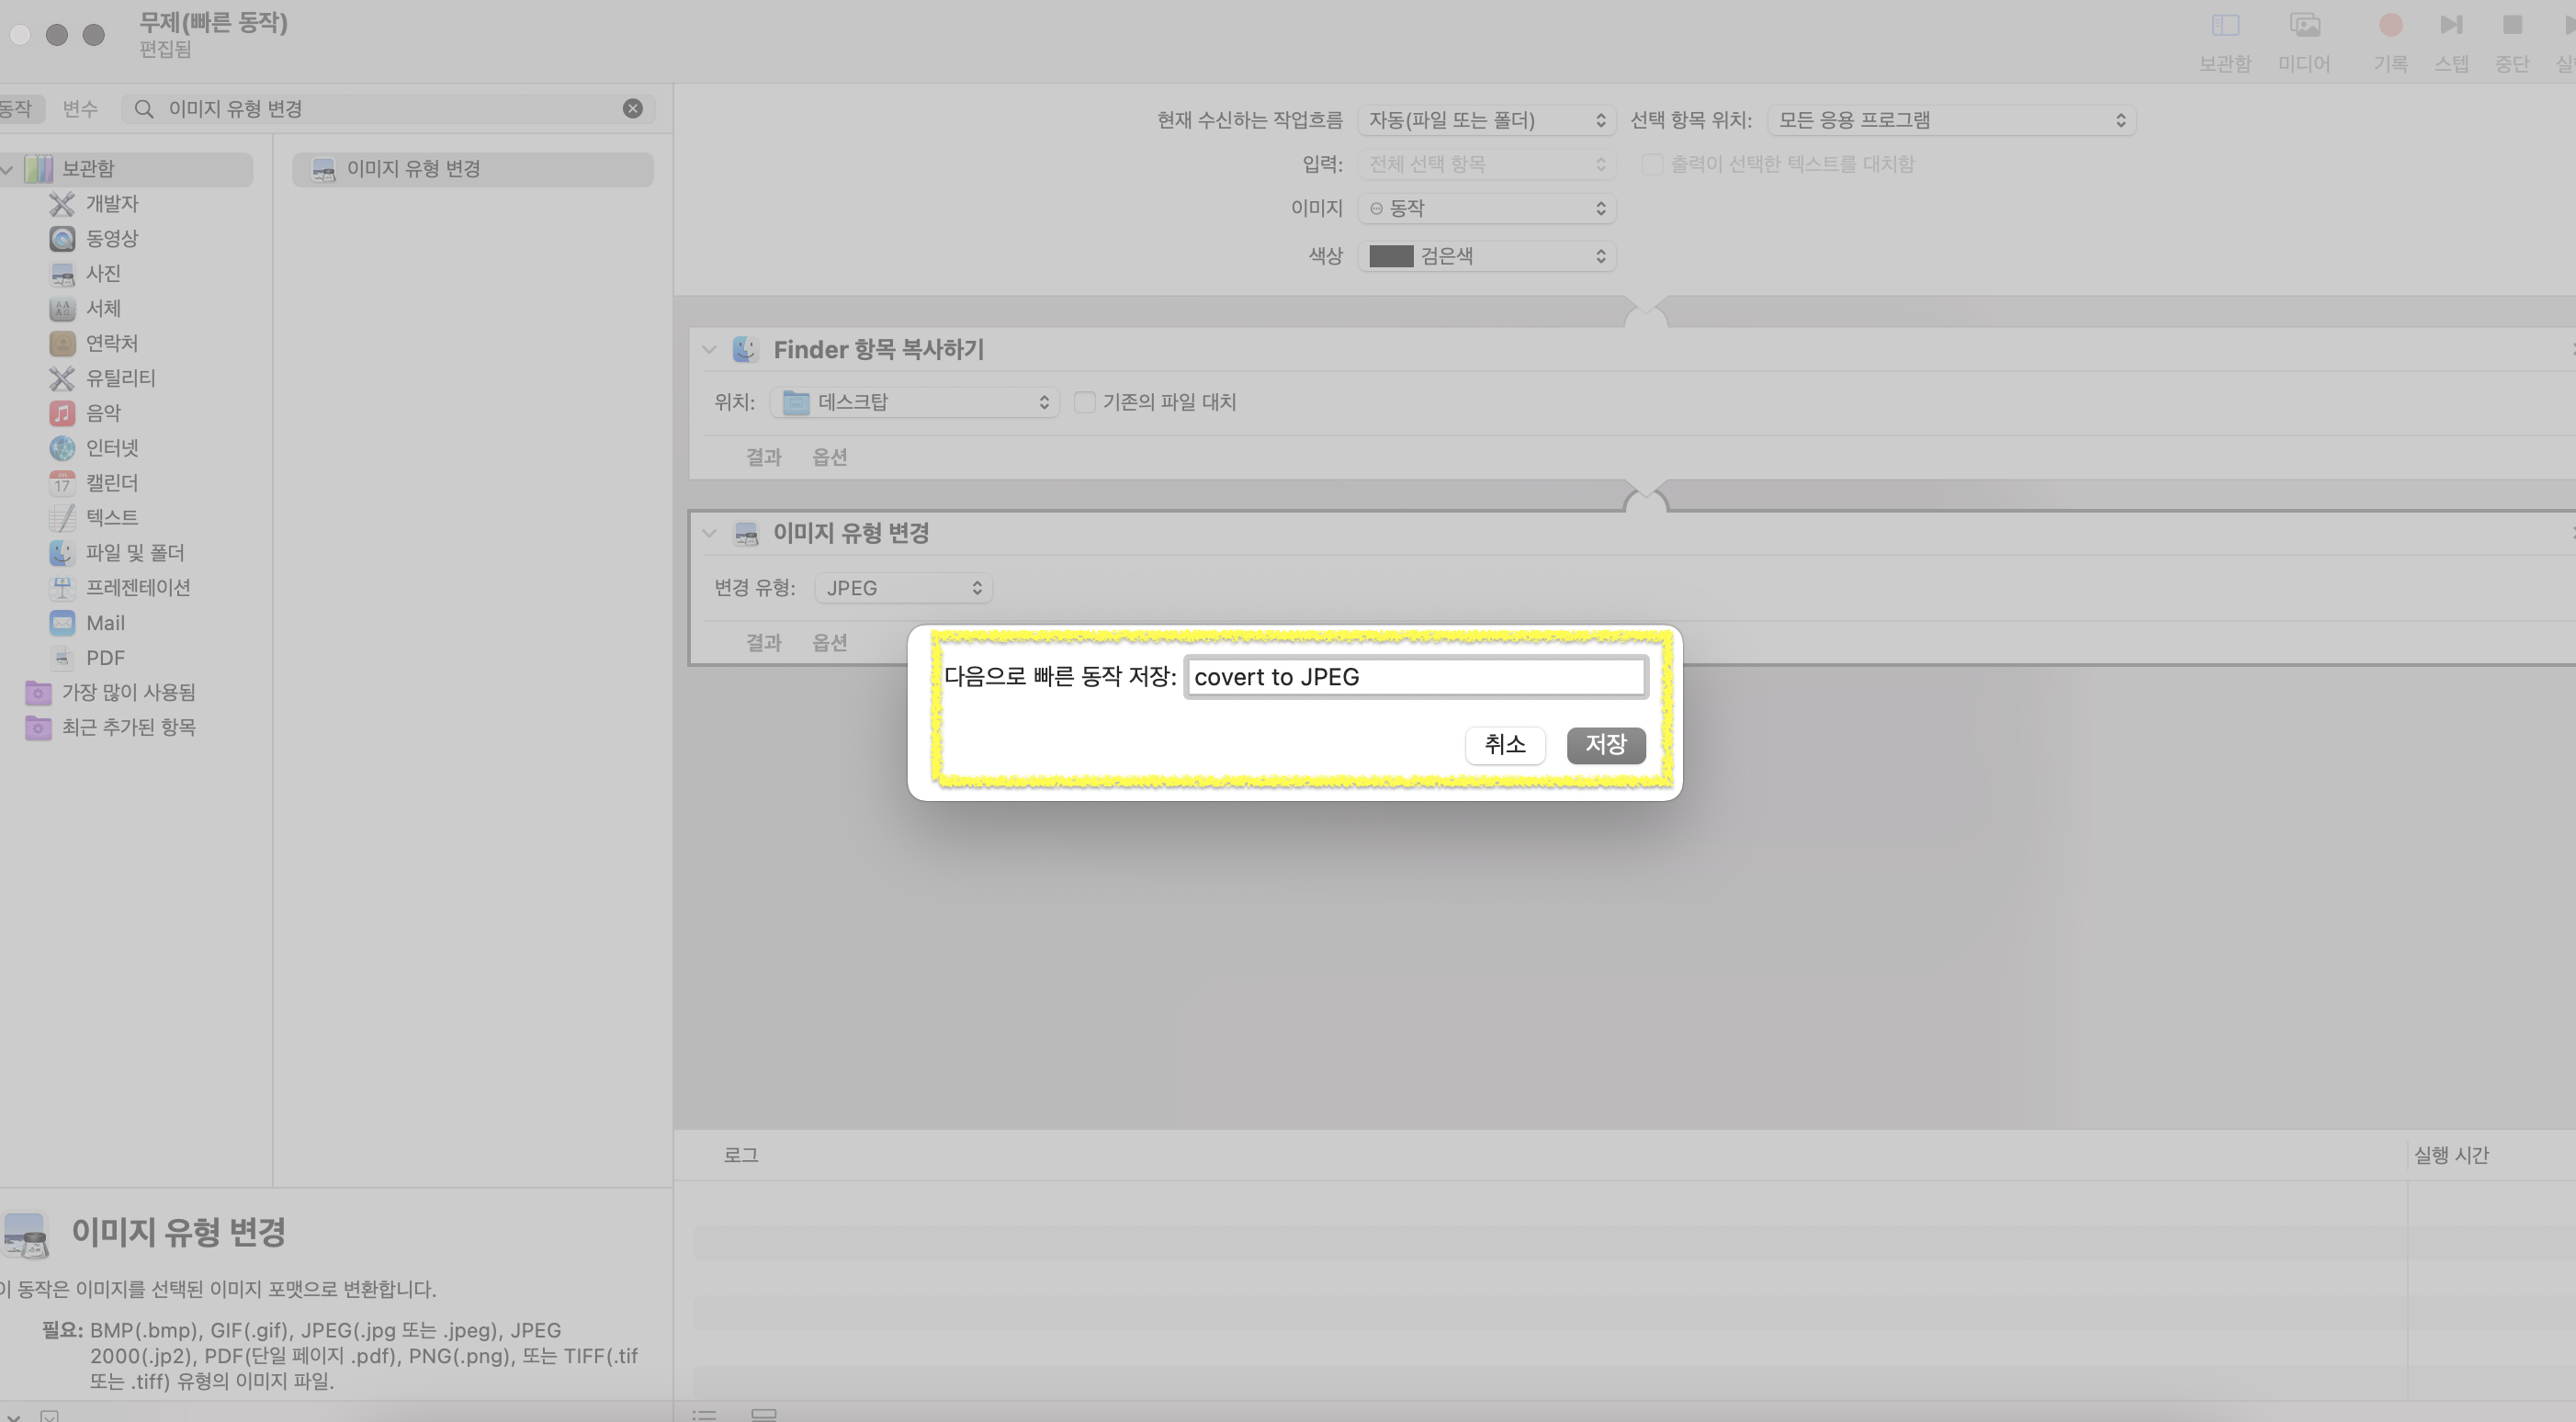Collapse the Finder items copy action
Image resolution: width=2576 pixels, height=1422 pixels.
click(x=709, y=350)
